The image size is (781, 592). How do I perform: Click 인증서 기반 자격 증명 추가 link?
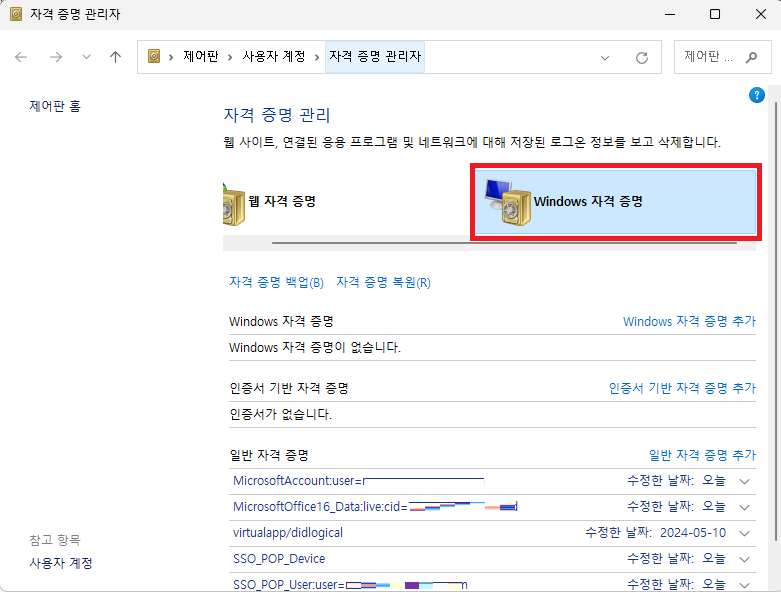pyautogui.click(x=682, y=388)
